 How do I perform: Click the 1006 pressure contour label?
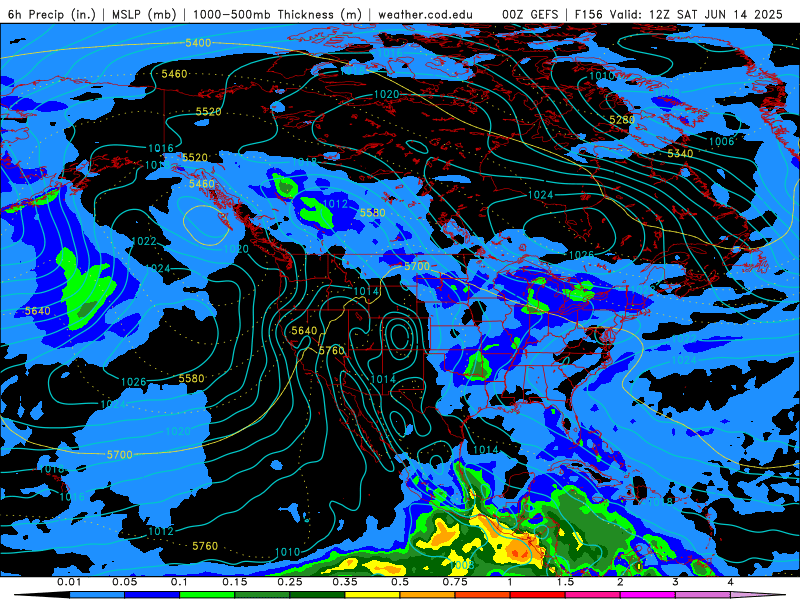(721, 141)
